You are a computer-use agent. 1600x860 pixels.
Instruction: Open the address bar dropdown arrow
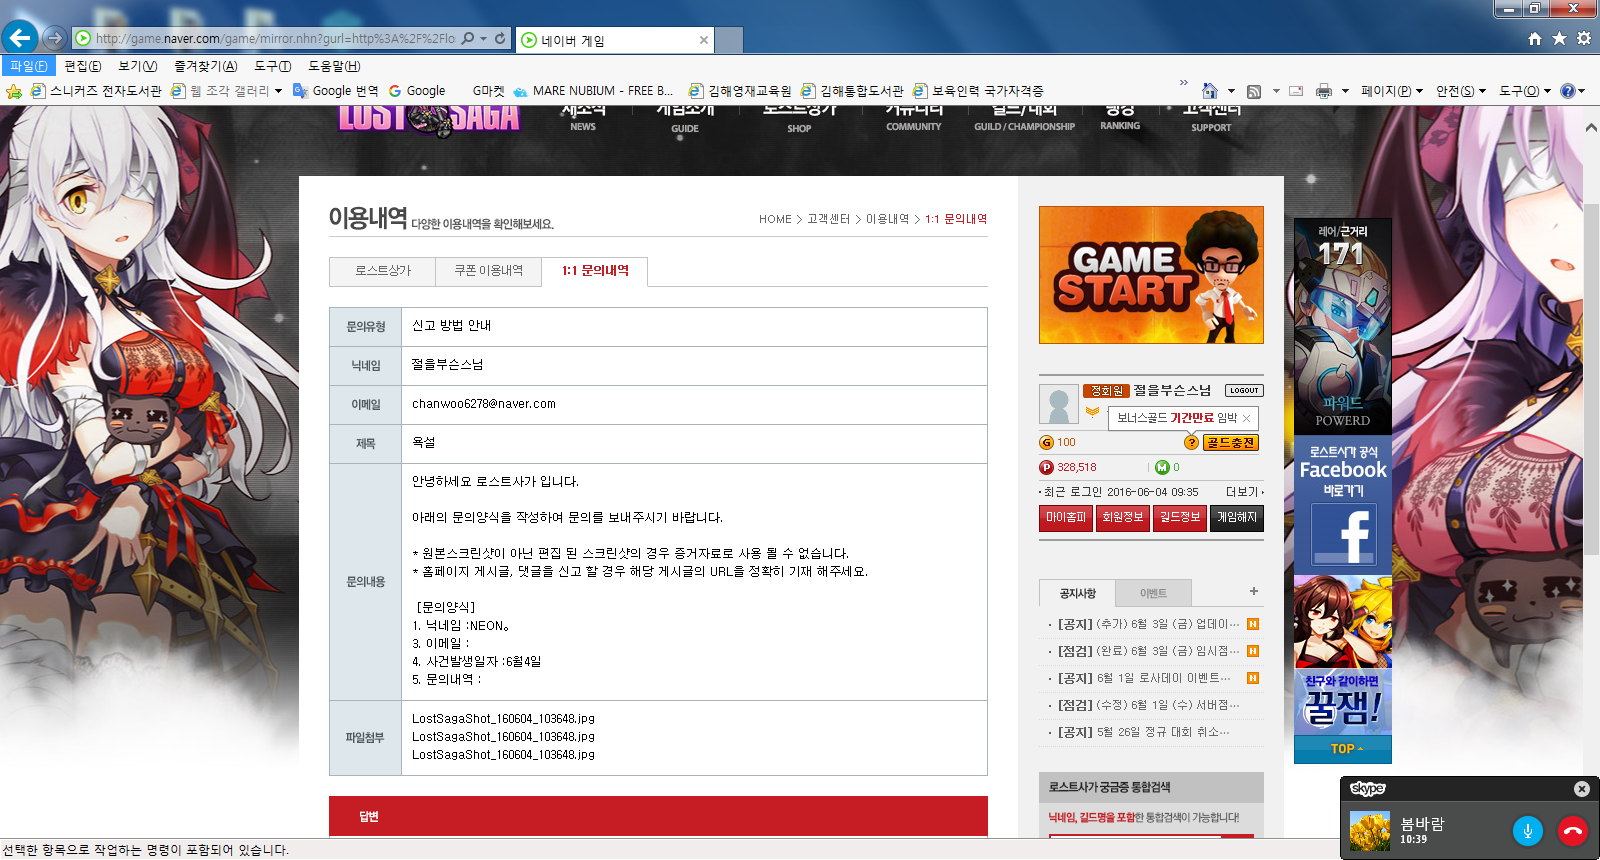pyautogui.click(x=484, y=38)
